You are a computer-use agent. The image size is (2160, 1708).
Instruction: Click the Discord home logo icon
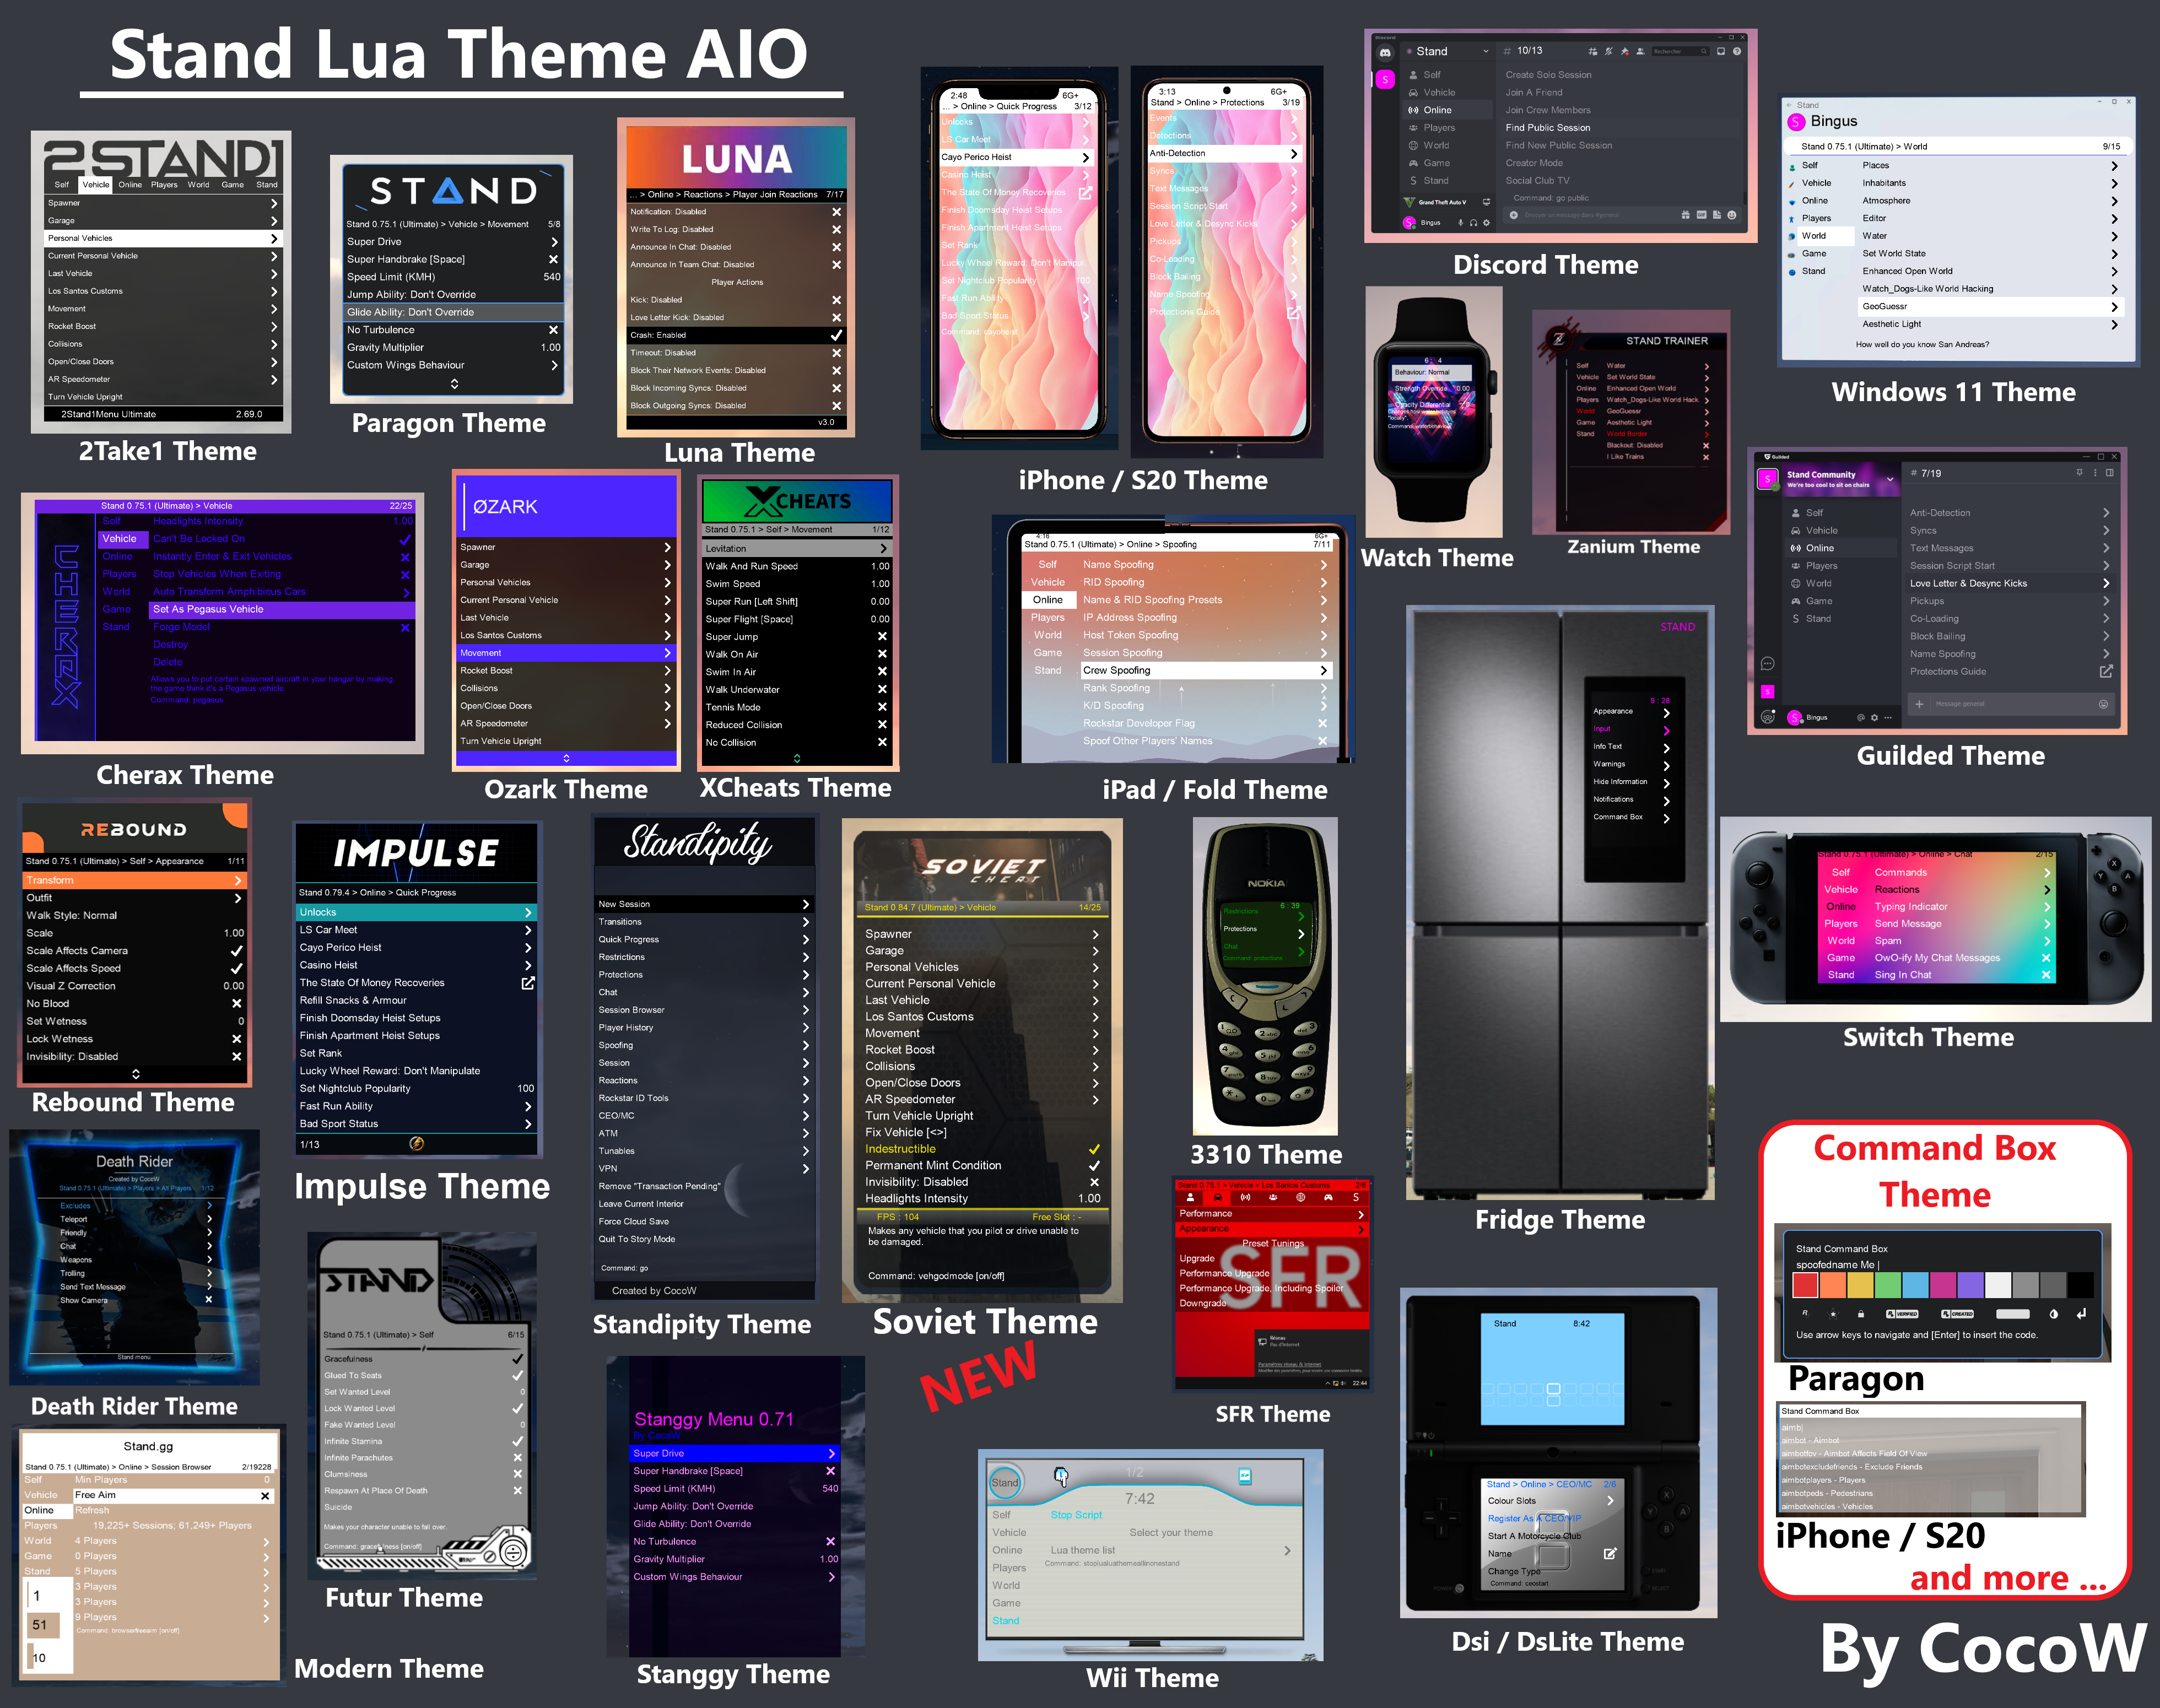click(x=1385, y=53)
